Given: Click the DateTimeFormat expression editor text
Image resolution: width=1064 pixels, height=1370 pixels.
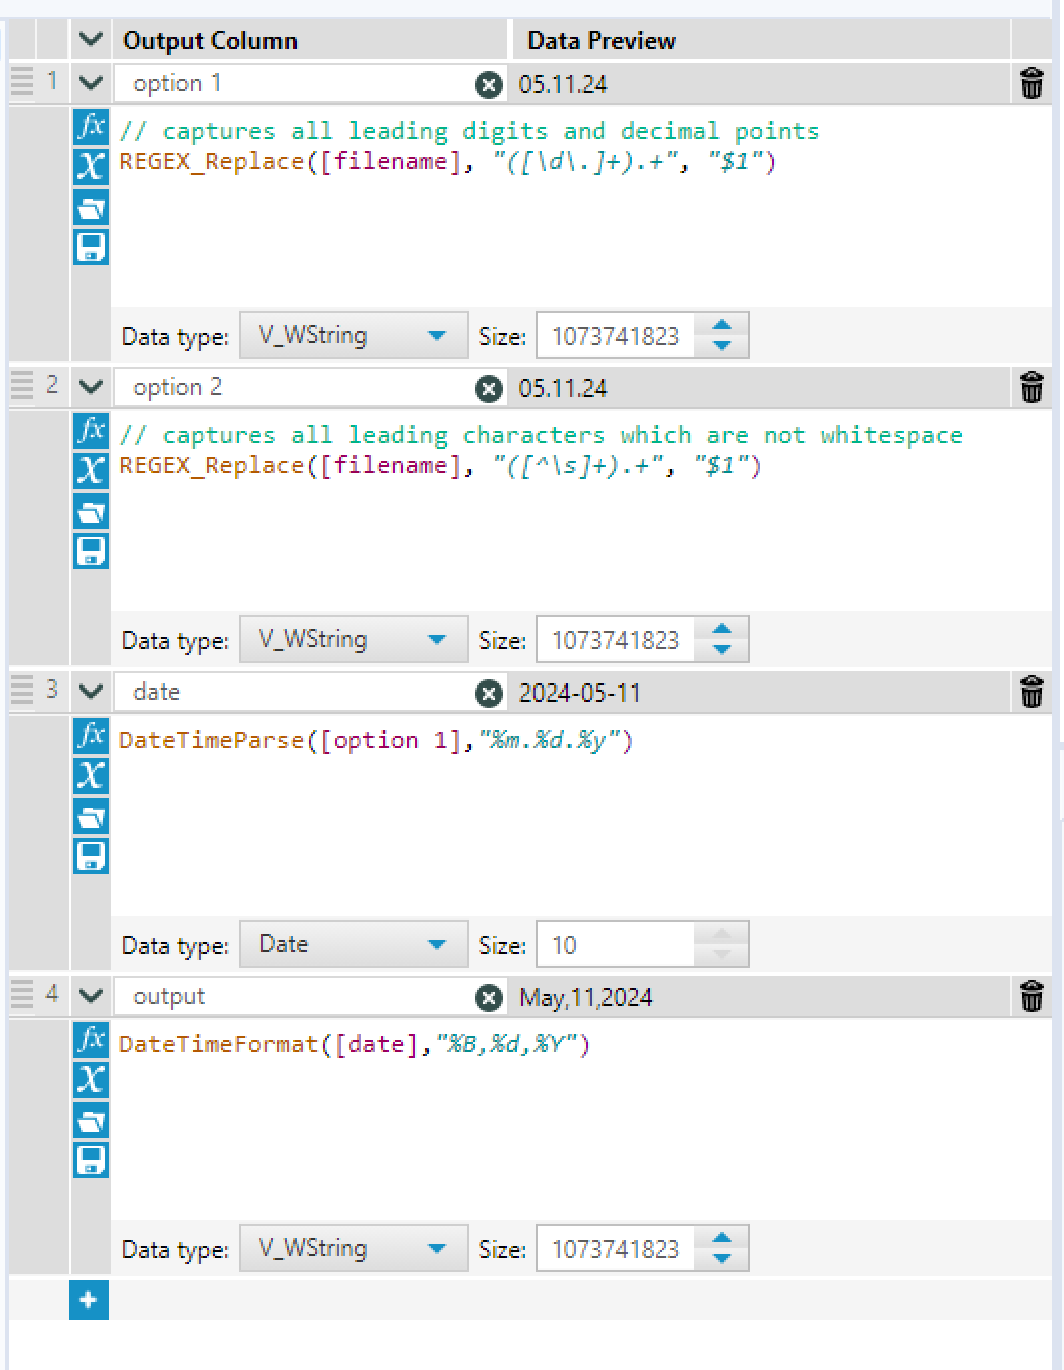Looking at the screenshot, I should tap(354, 1045).
